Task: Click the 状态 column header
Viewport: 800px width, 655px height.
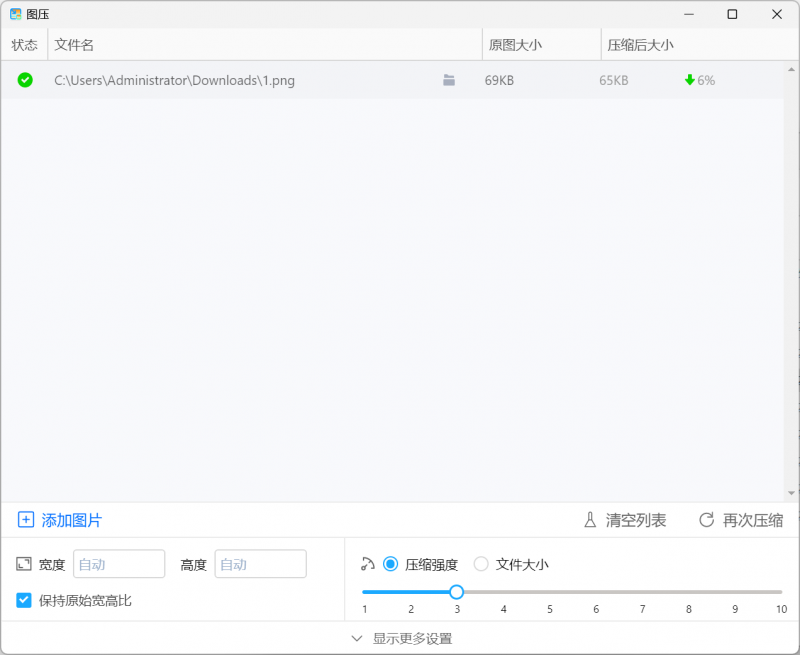Action: pyautogui.click(x=24, y=44)
